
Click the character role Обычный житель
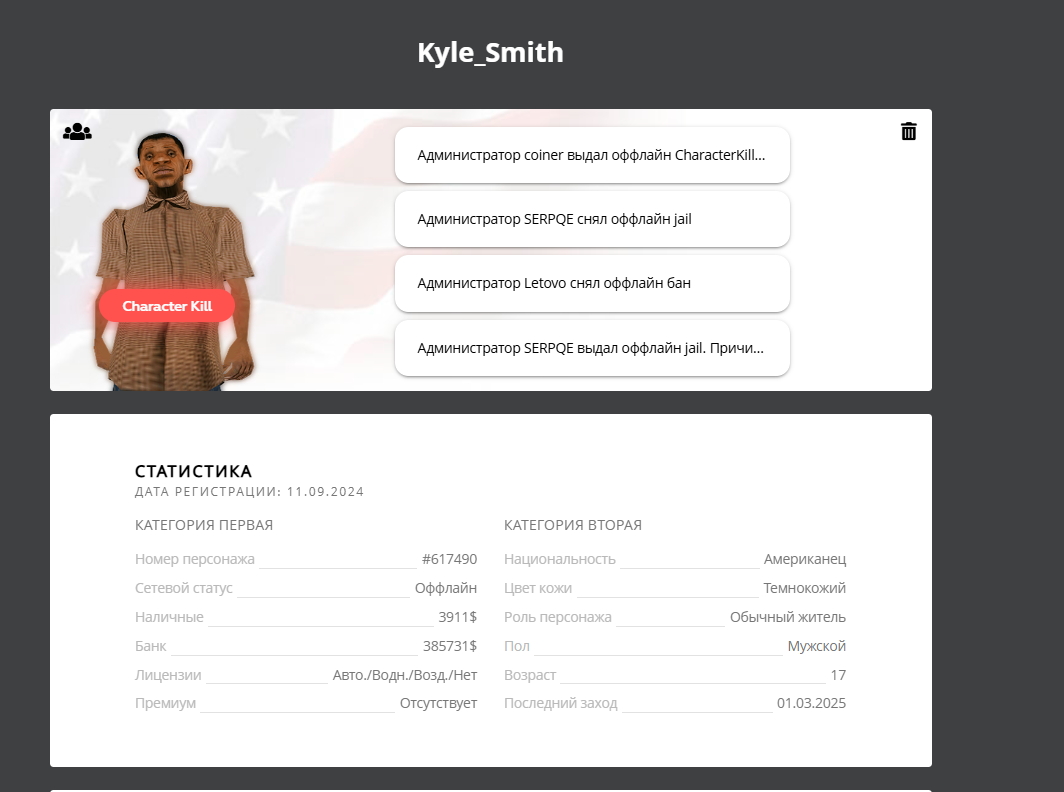pyautogui.click(x=787, y=617)
